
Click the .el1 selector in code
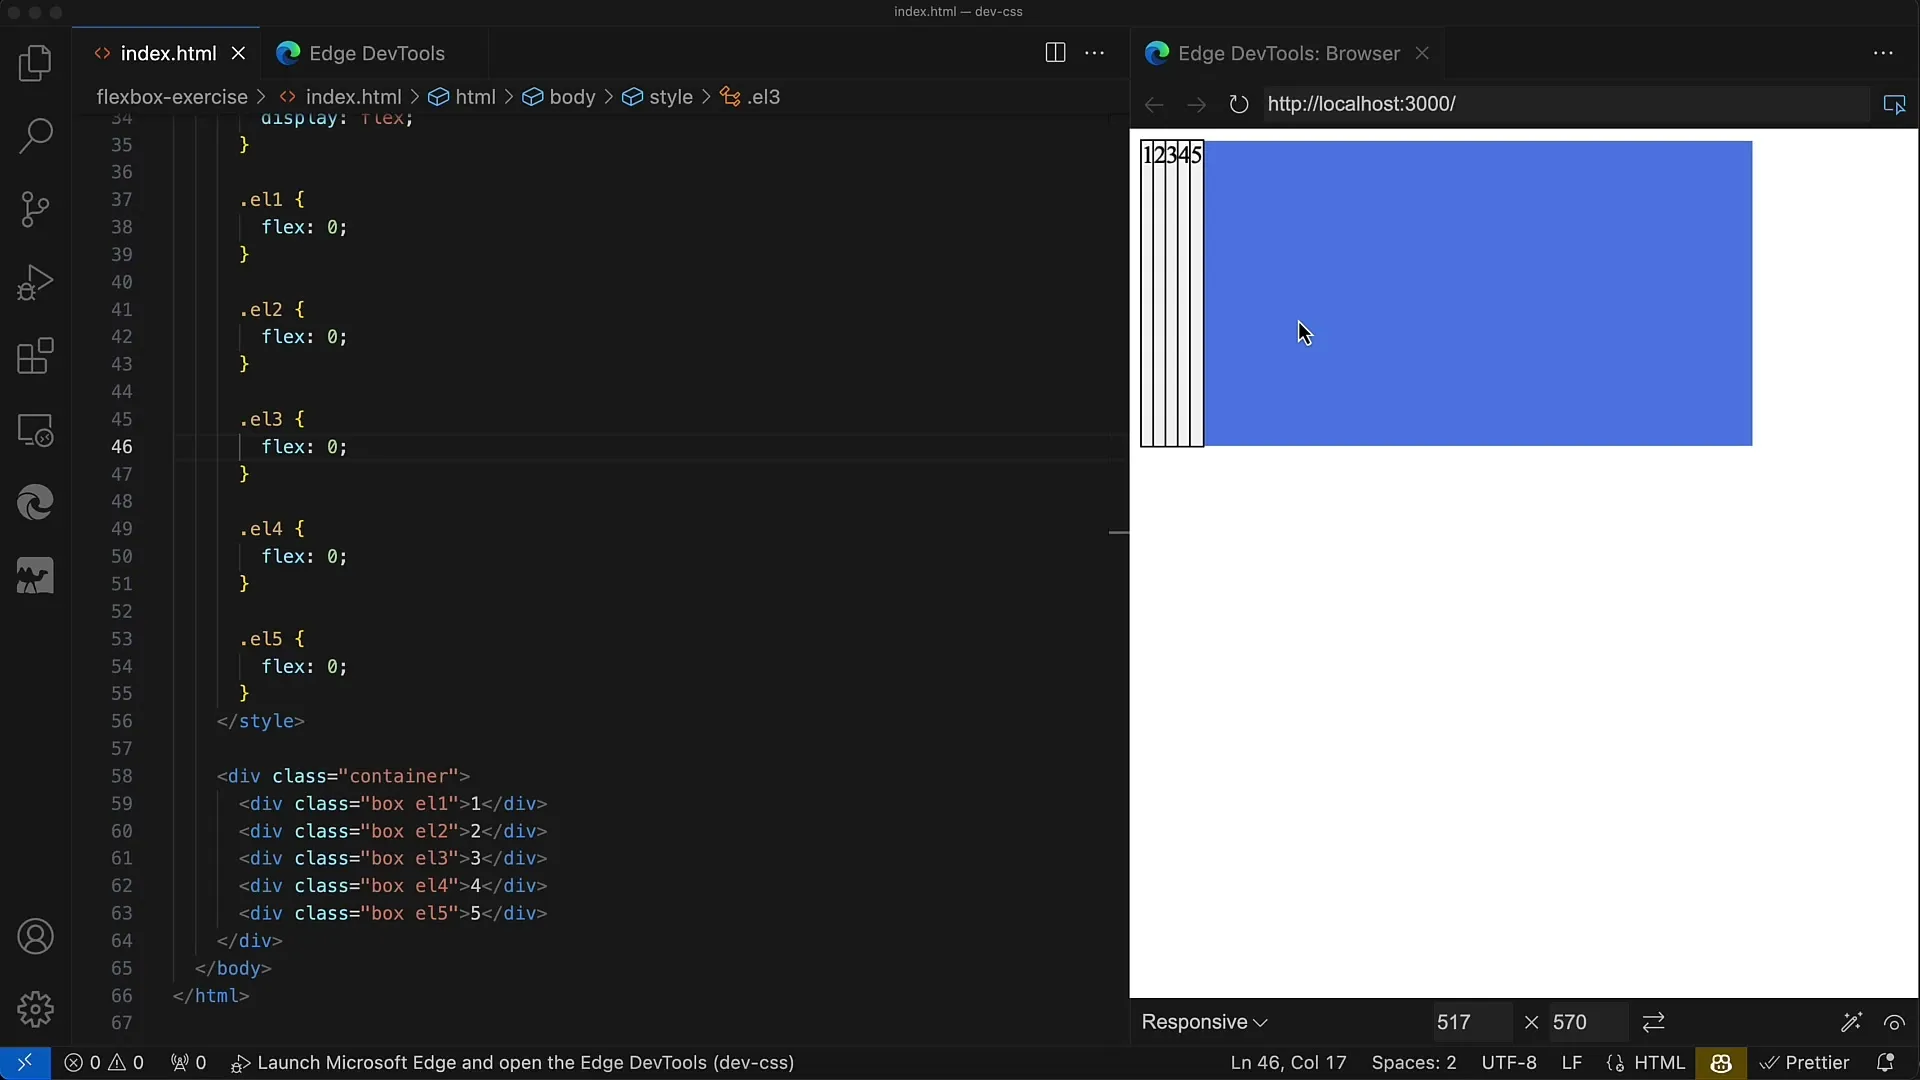point(261,200)
